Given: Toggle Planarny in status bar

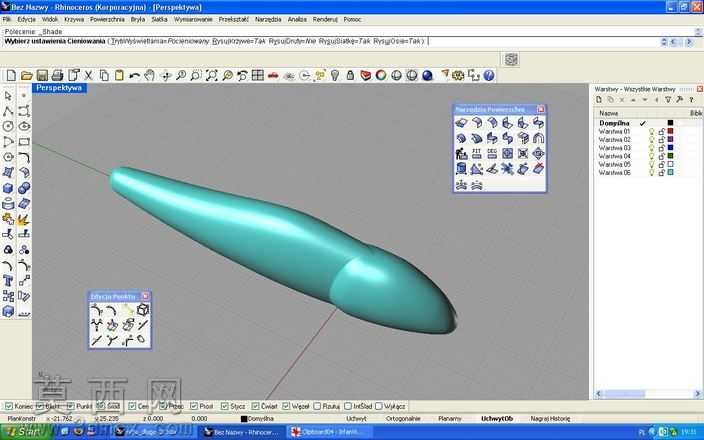Looking at the screenshot, I should coord(449,418).
